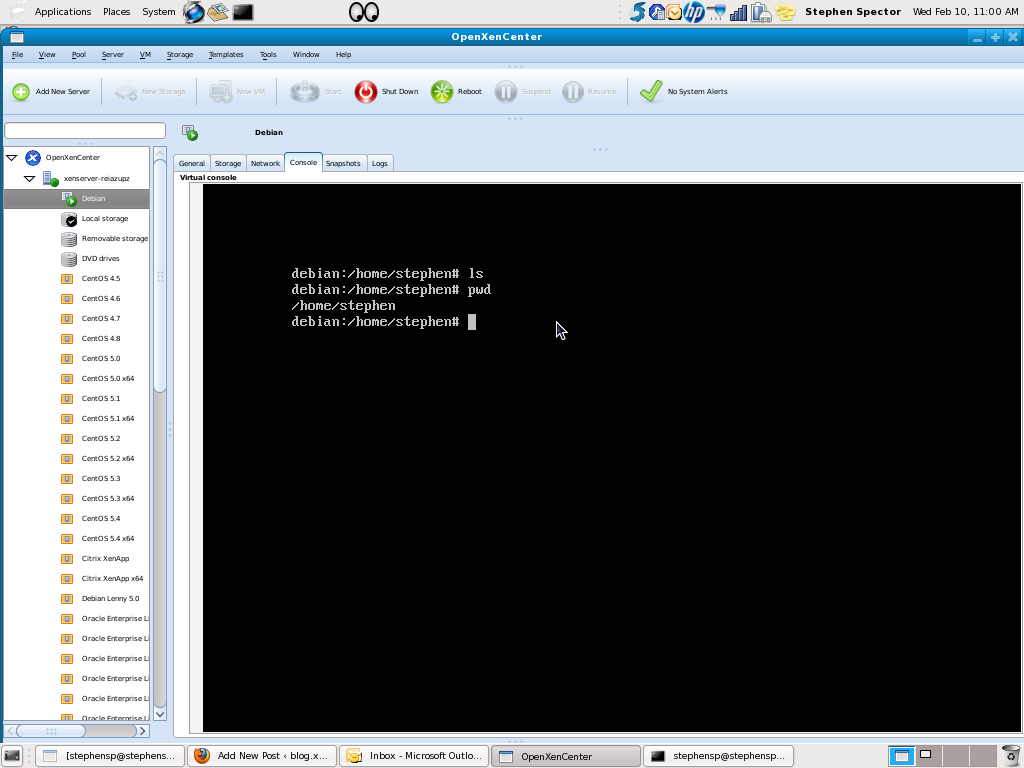1024x768 pixels.
Task: Select the Local storage icon in tree
Action: click(x=69, y=219)
